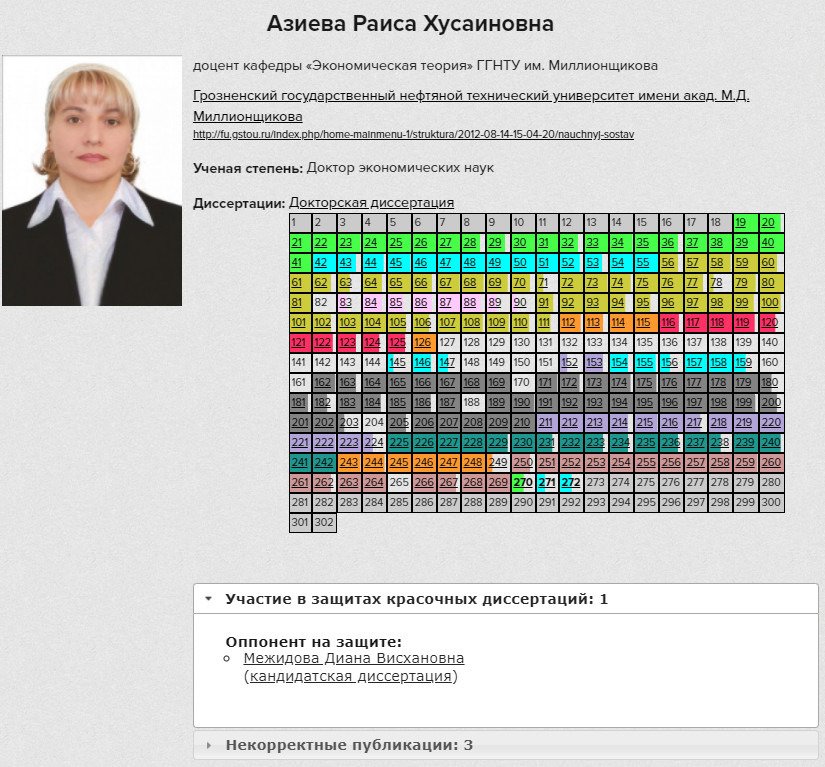This screenshot has width=825, height=767.
Task: Open orange page cell 243
Action: 349,462
